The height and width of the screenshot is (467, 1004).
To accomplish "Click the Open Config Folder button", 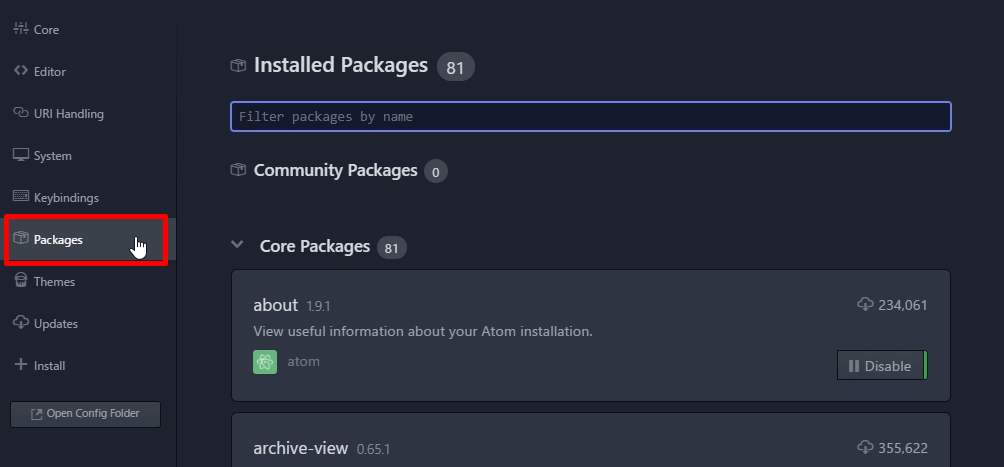I will click(86, 414).
